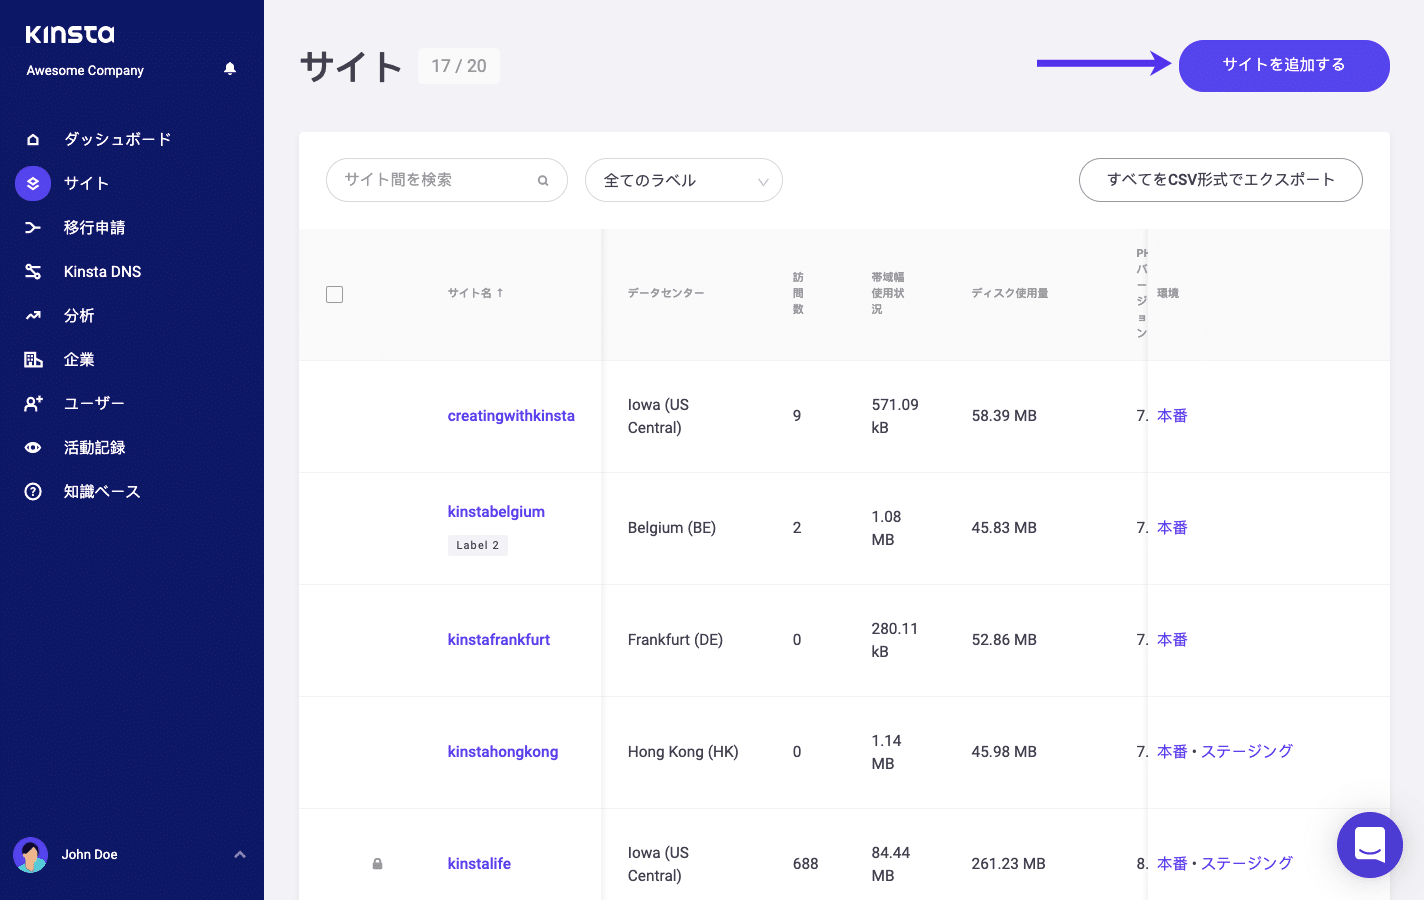Click 261.23 MB disk usage value

pyautogui.click(x=1008, y=864)
